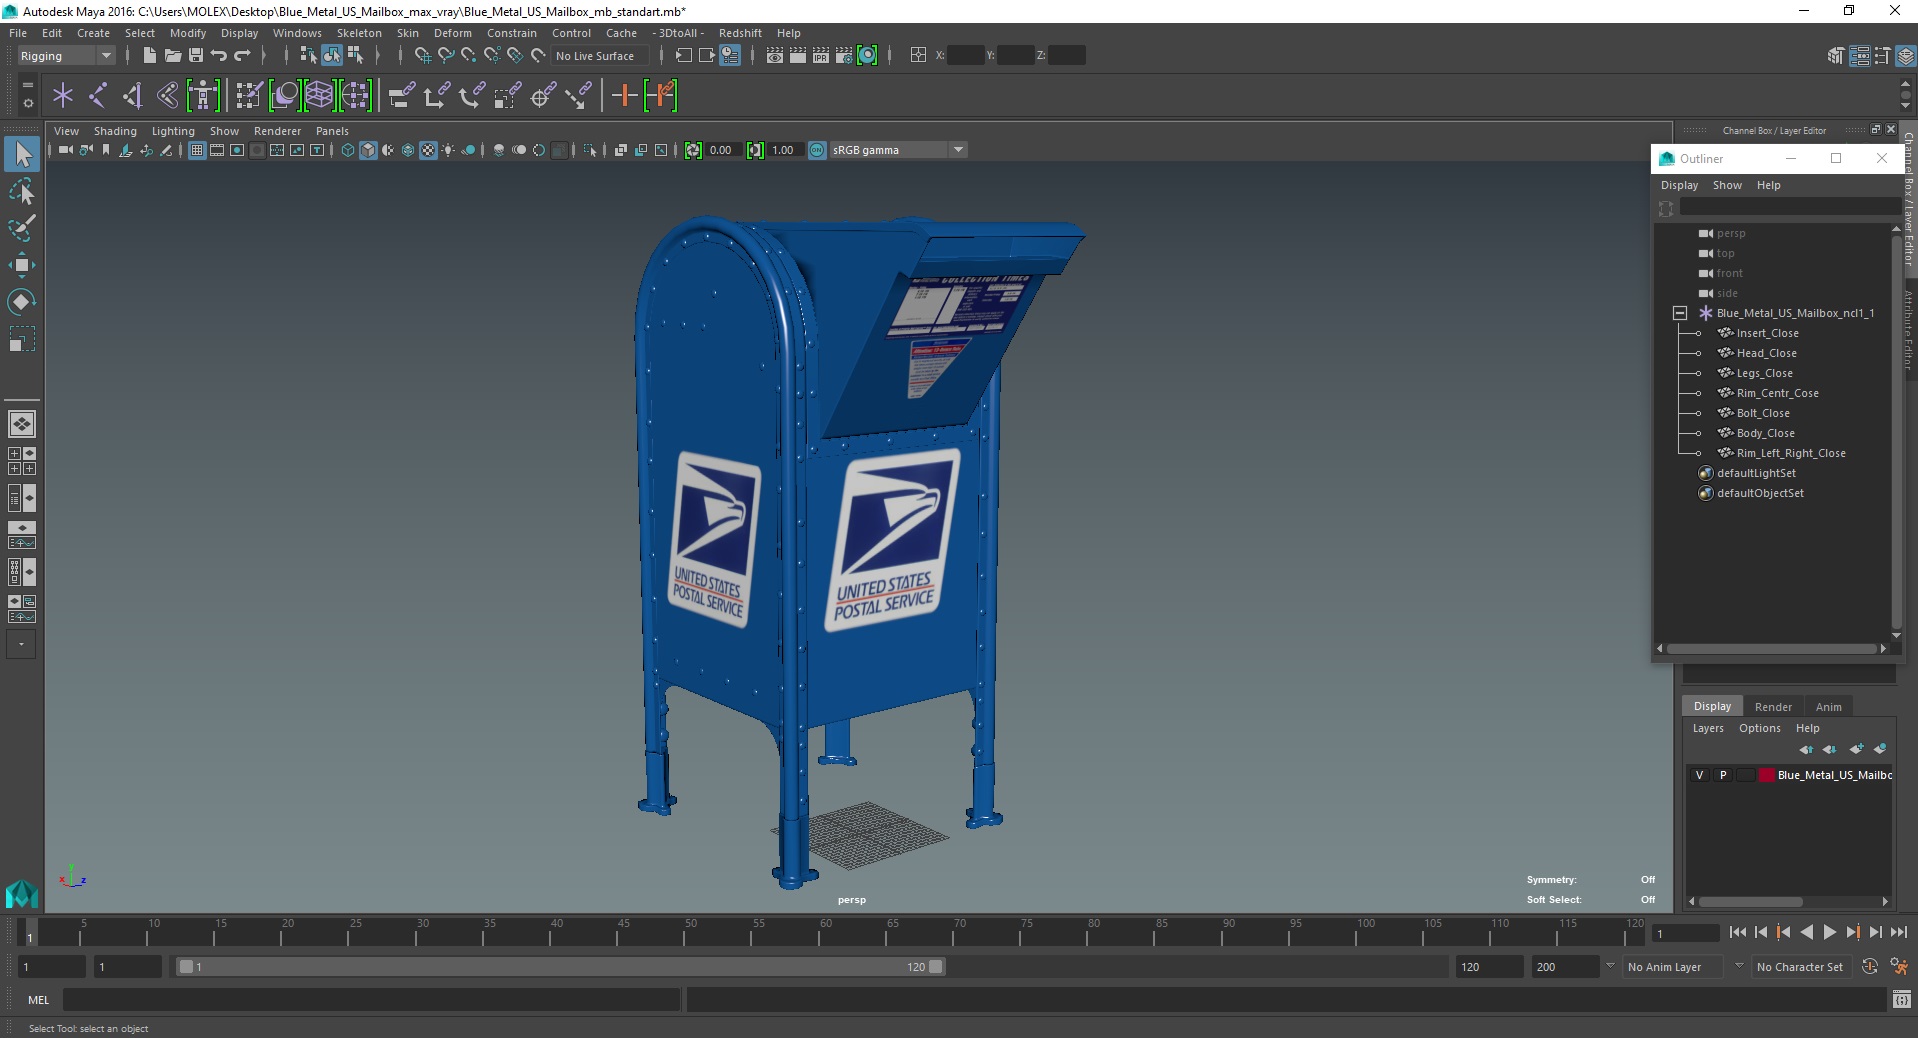Image resolution: width=1918 pixels, height=1038 pixels.
Task: Open Outliner Display menu
Action: click(1679, 185)
